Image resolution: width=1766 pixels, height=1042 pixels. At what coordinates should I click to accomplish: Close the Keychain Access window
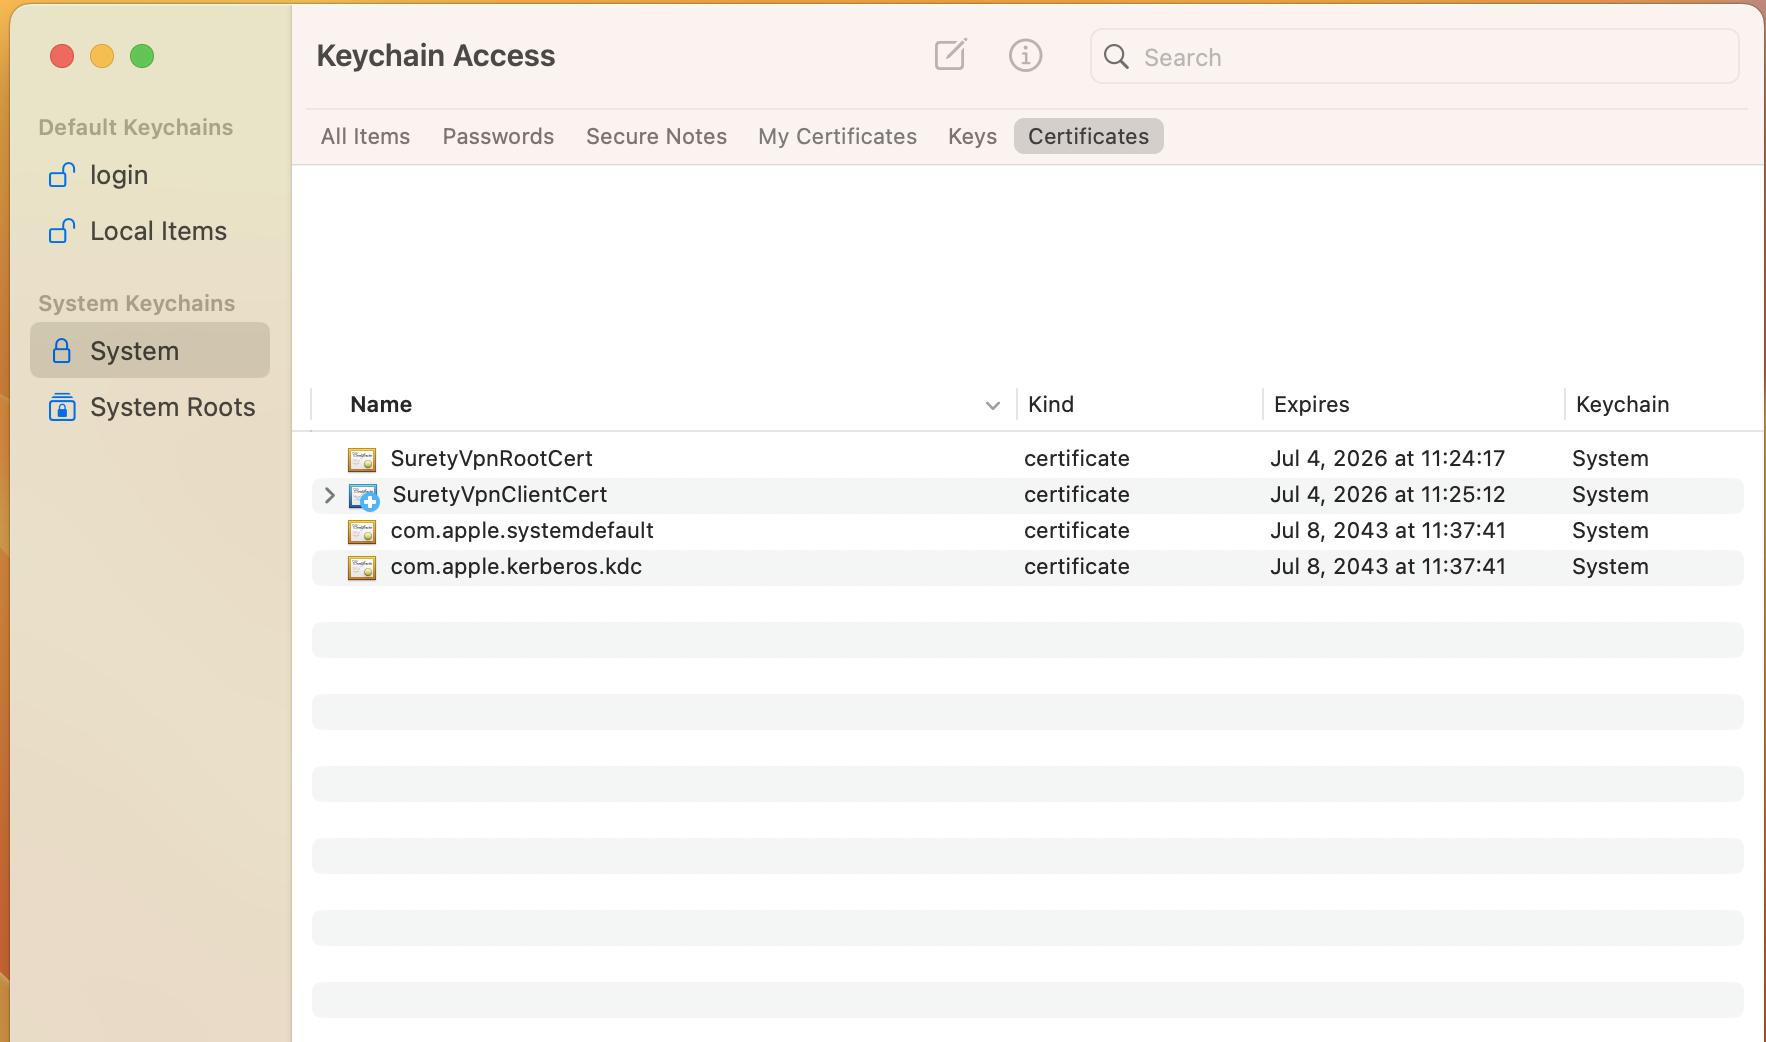62,56
